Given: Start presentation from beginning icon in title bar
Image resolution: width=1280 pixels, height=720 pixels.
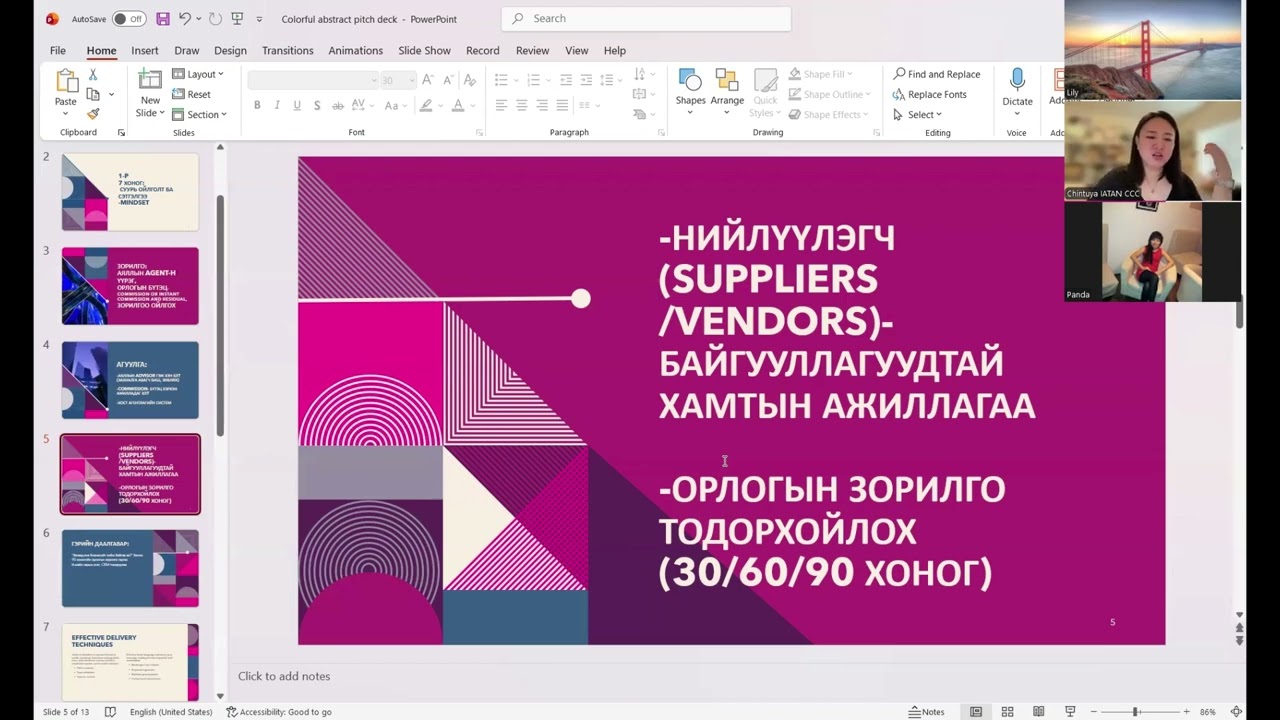Looking at the screenshot, I should click(x=237, y=19).
